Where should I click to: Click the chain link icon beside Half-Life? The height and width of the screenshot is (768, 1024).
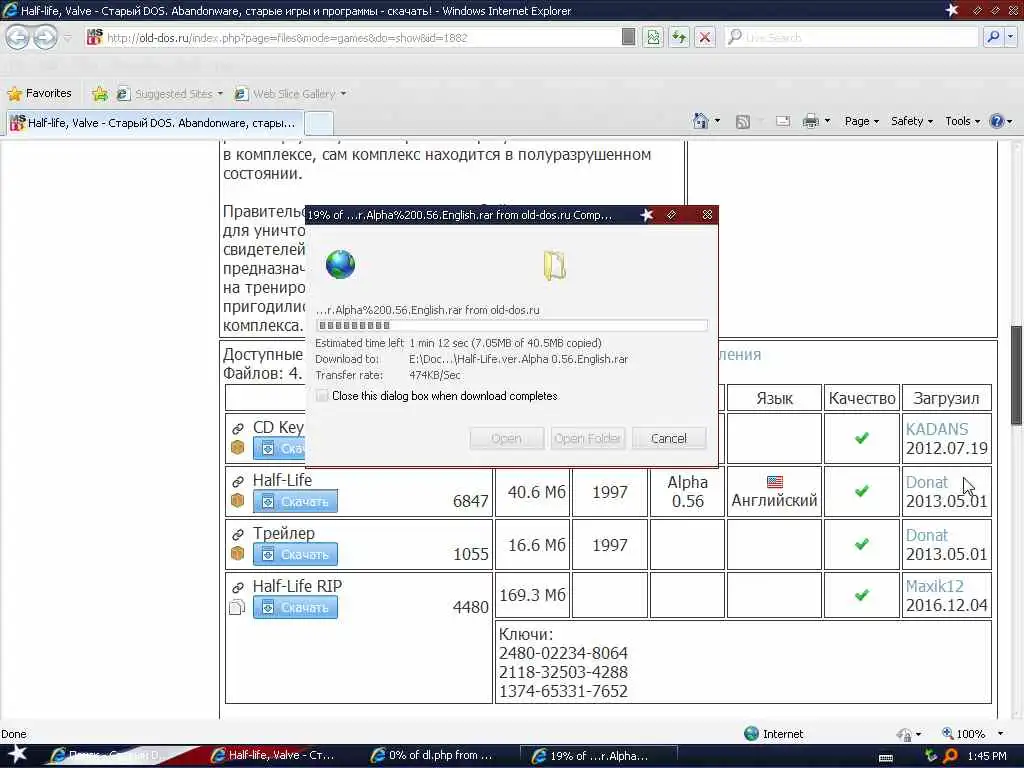(x=238, y=481)
